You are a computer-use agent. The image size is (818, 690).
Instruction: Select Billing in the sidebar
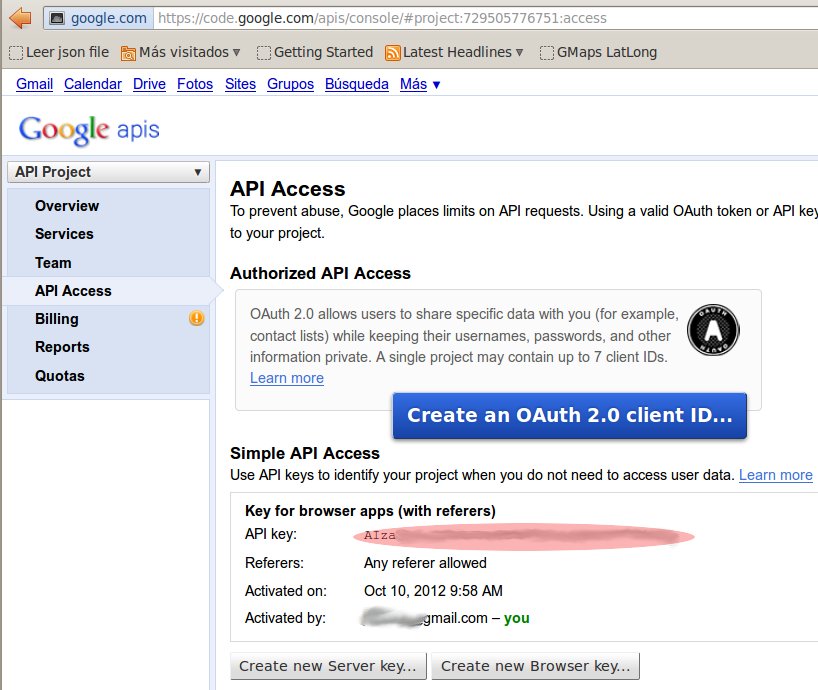[x=57, y=319]
